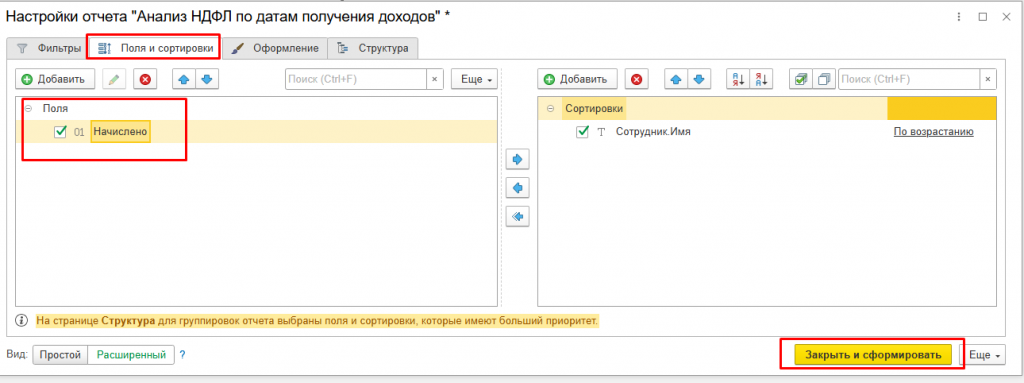Check all sortings icon
Image resolution: width=1024 pixels, height=383 pixels.
(x=801, y=79)
